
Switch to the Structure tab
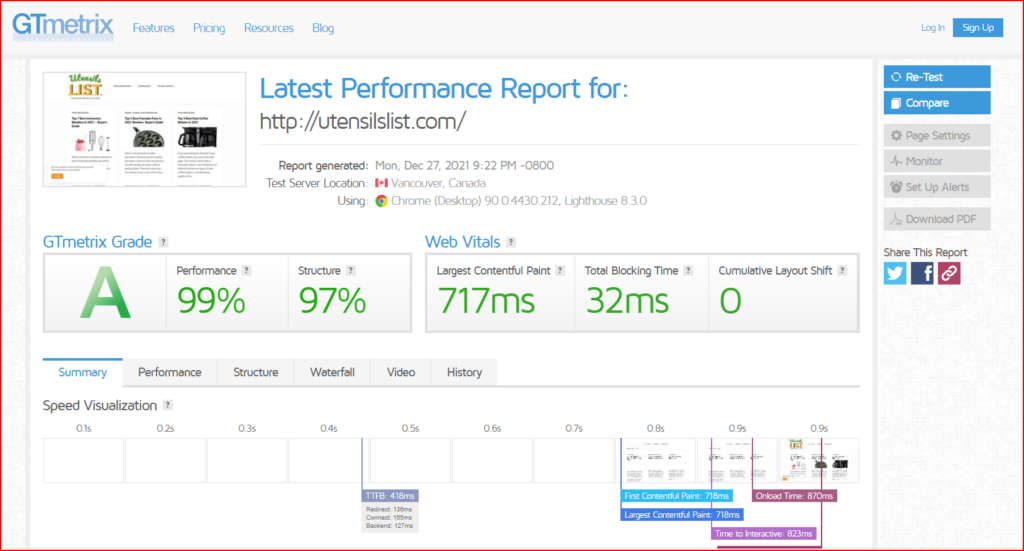(x=255, y=372)
